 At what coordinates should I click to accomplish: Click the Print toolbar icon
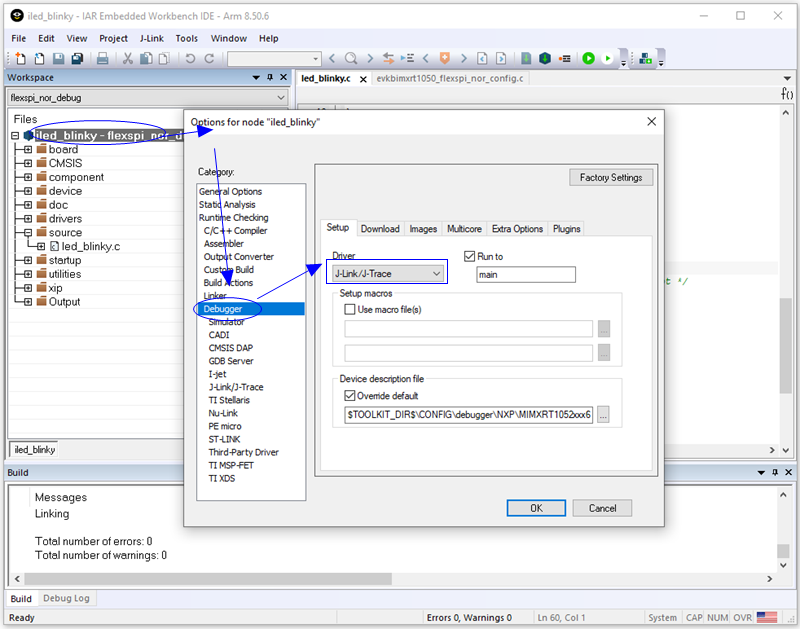pyautogui.click(x=102, y=59)
